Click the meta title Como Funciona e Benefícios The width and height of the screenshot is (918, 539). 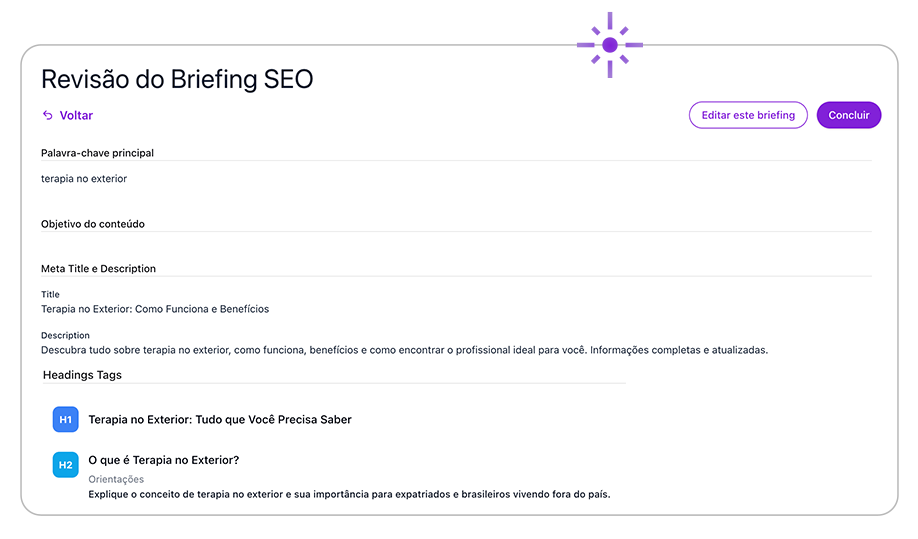[155, 309]
